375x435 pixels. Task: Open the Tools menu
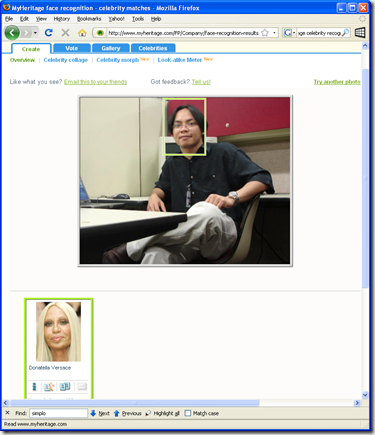tap(138, 19)
